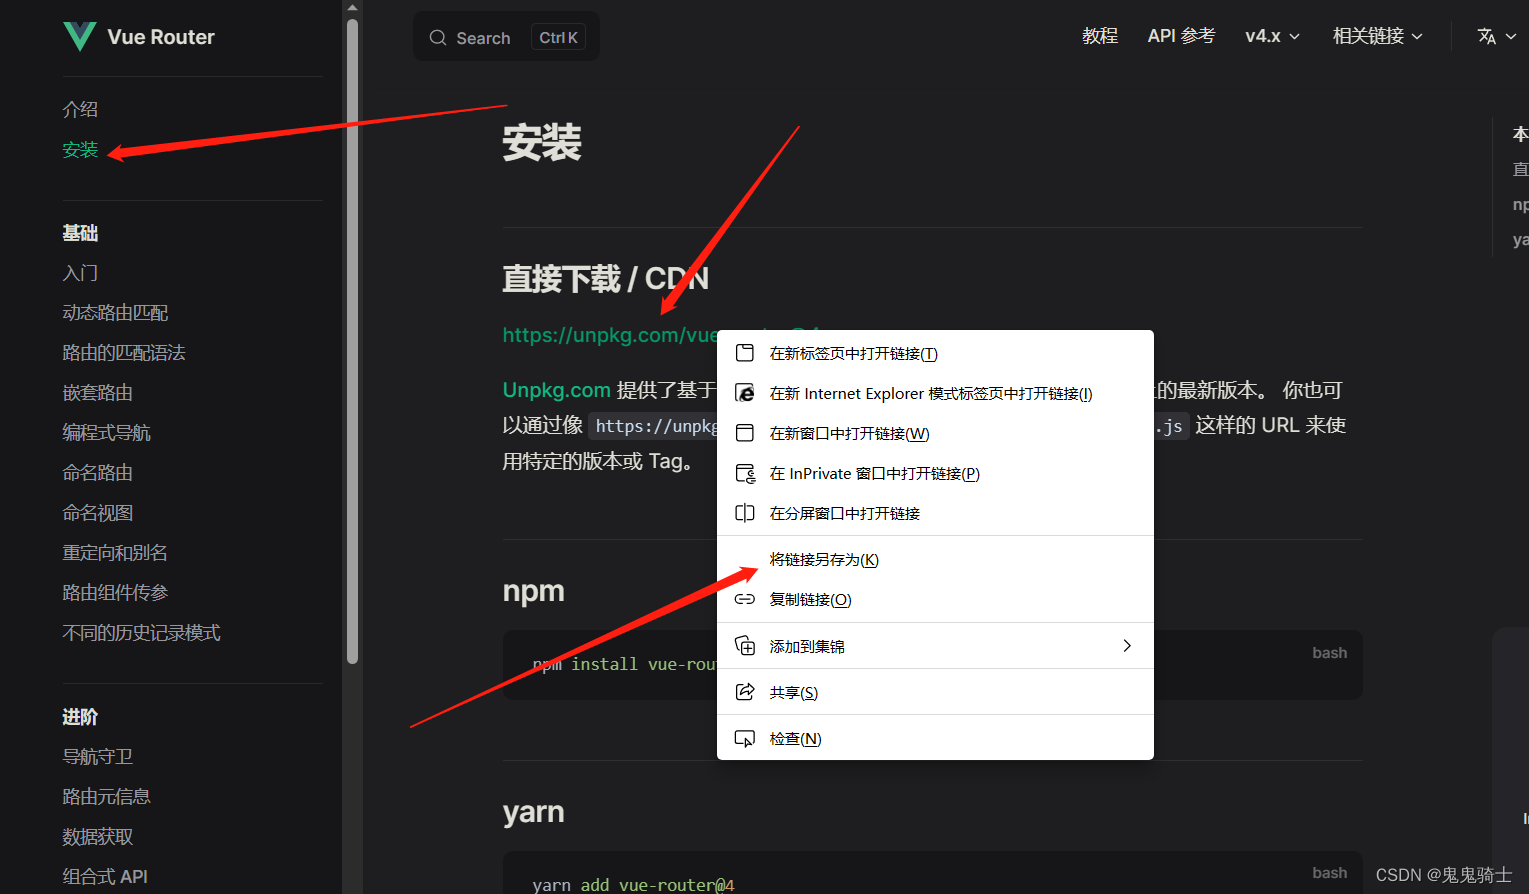Open 组合式 API in the sidebar
1529x894 pixels.
(105, 877)
